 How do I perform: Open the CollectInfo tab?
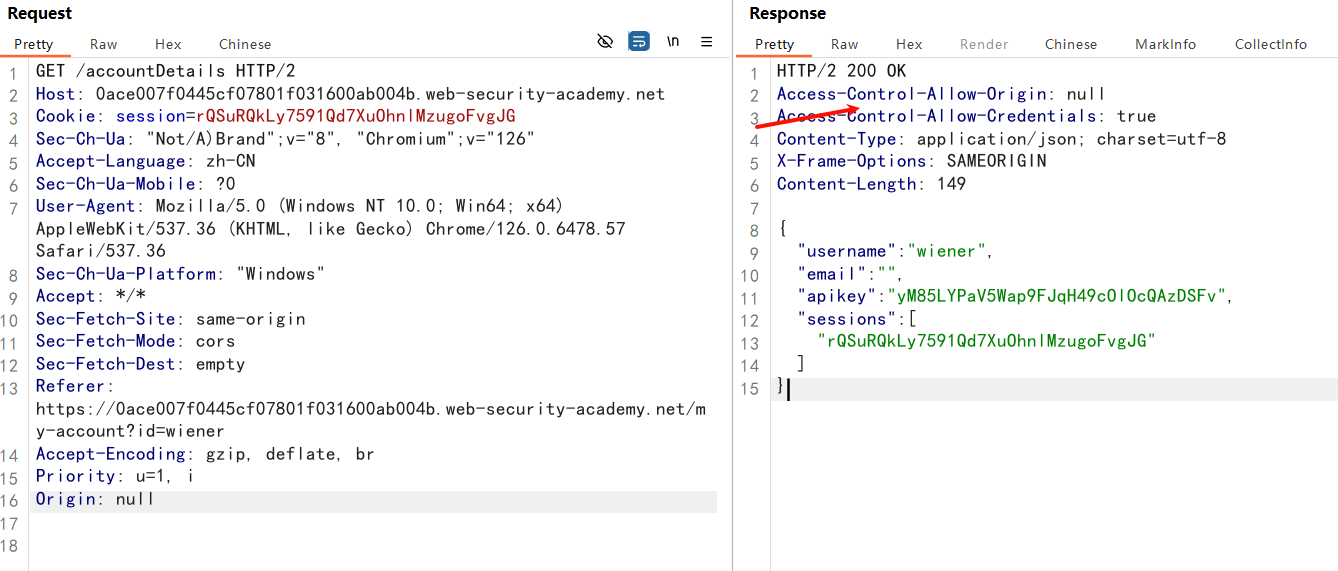(1270, 44)
